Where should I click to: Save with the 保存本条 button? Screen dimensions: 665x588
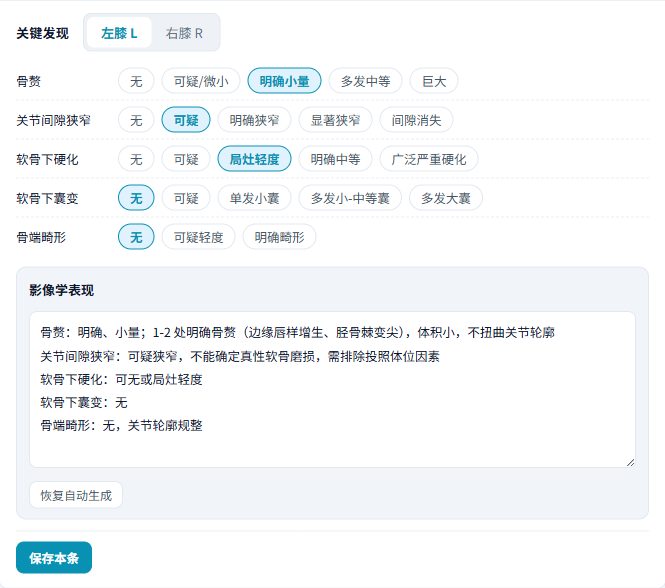pos(54,557)
